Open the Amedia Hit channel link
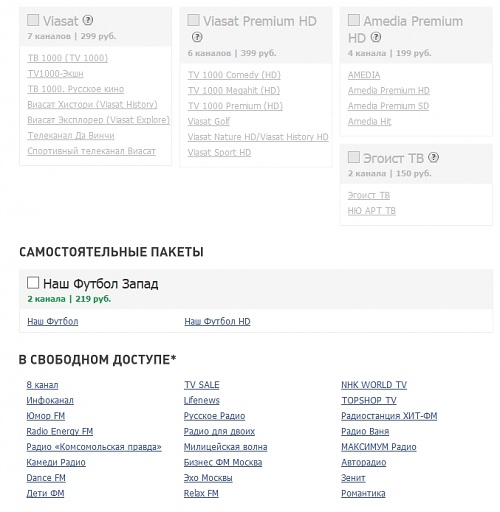 point(369,121)
